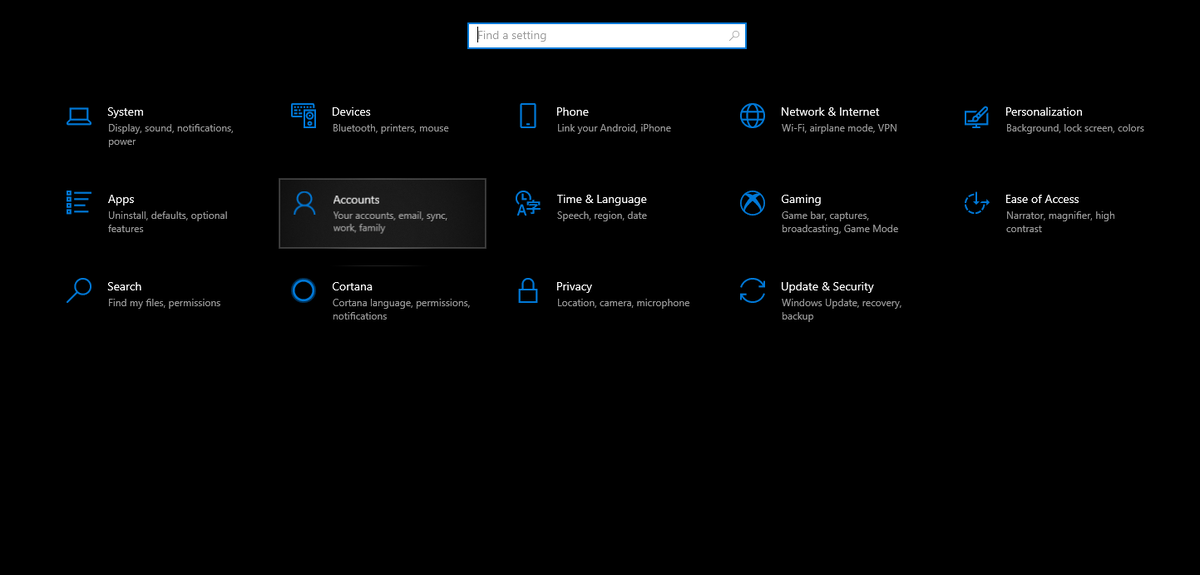Click 'Bluetooth, printers, mouse' description

click(390, 128)
